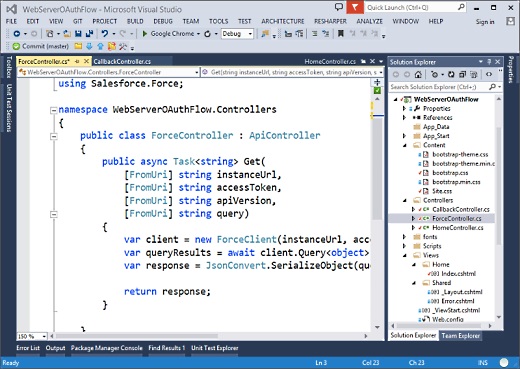Toggle the editor split plus handle
520x369 pixels.
(377, 82)
